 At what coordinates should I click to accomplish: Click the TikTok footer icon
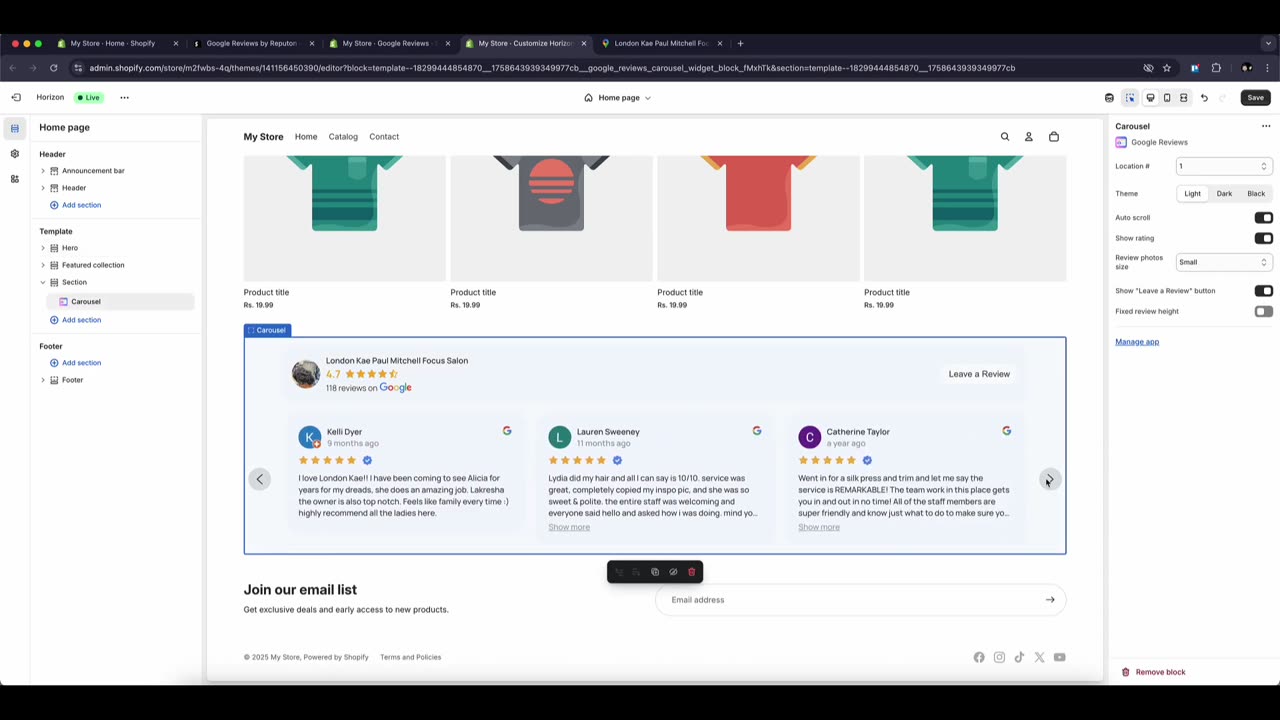[1019, 657]
